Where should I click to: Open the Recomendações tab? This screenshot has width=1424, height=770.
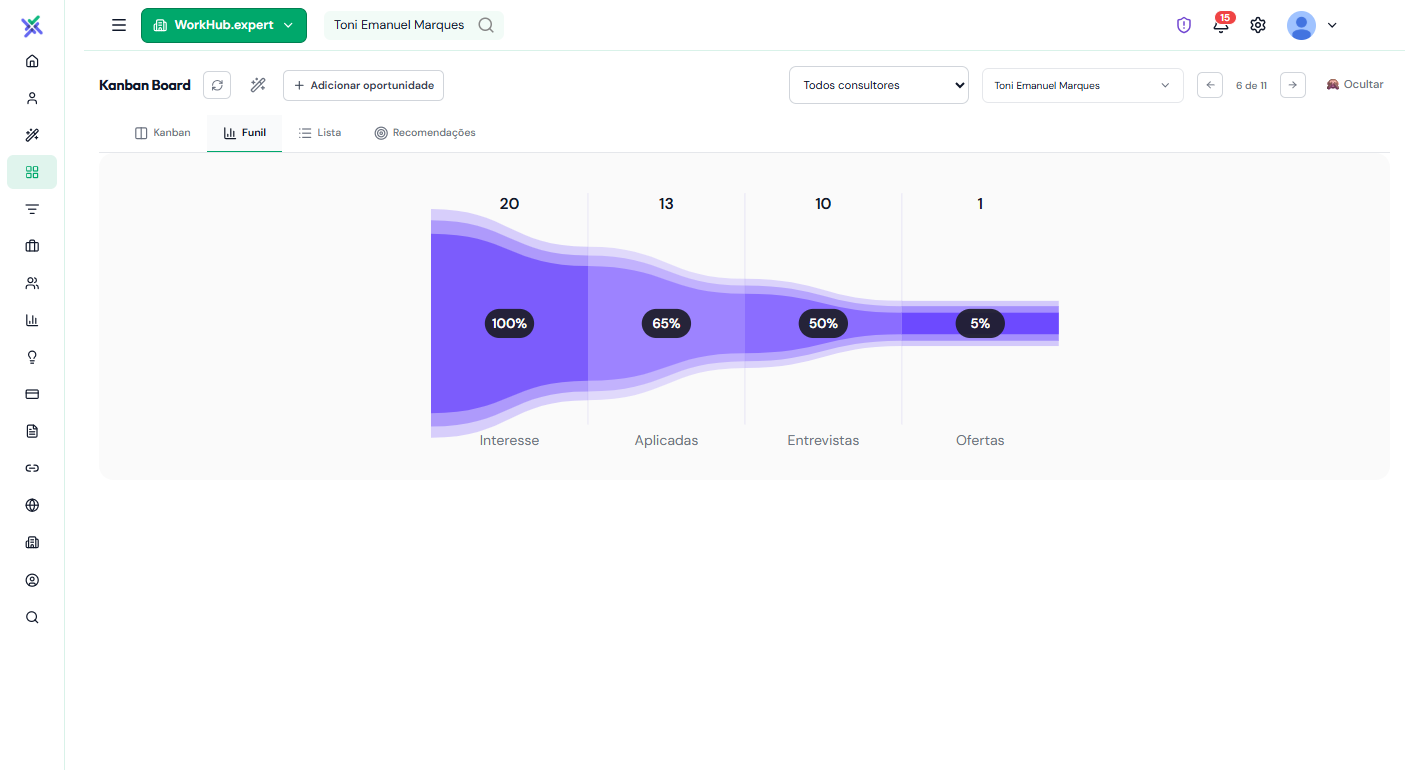click(425, 133)
